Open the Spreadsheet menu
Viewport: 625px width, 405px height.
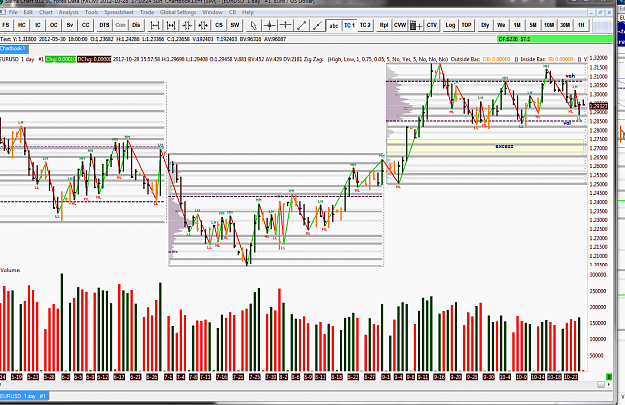119,12
